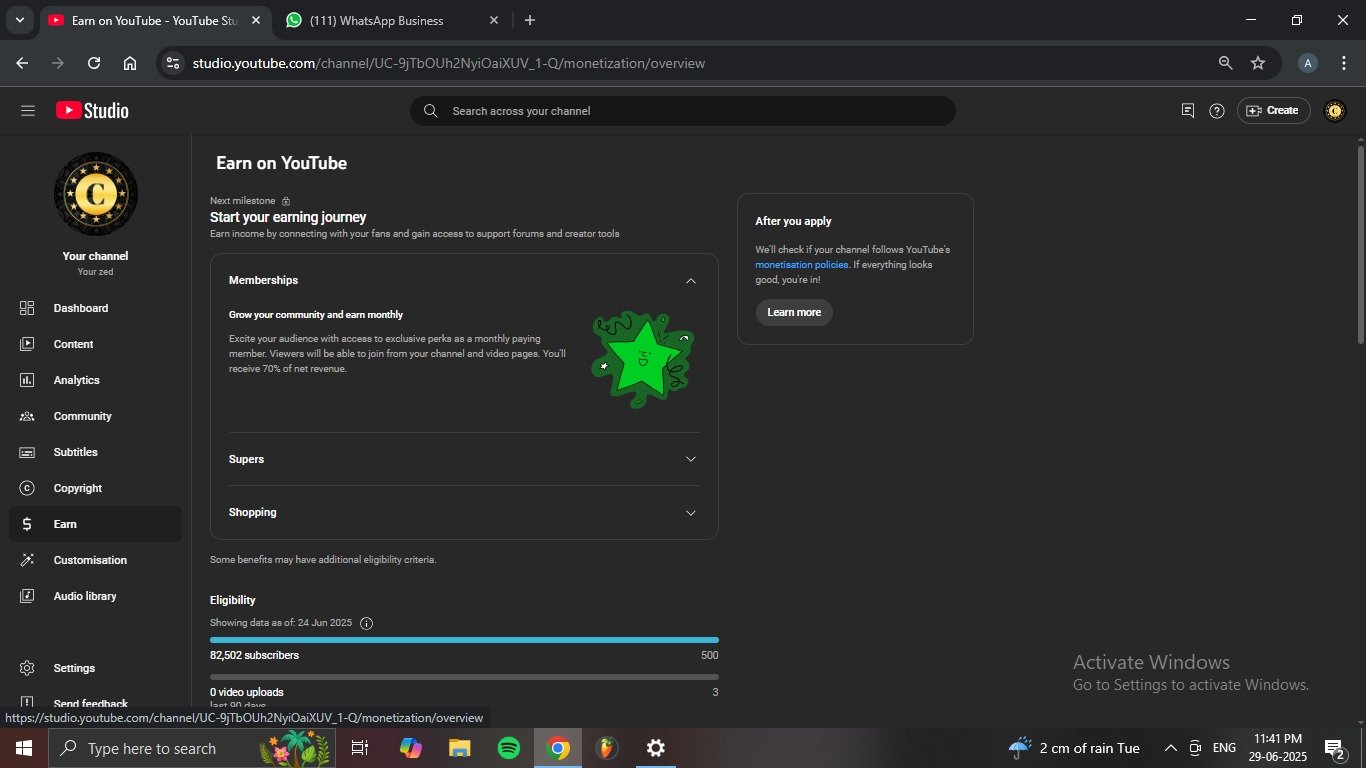The width and height of the screenshot is (1366, 768).
Task: Open the YouTube Studio hamburger menu
Action: click(x=28, y=111)
